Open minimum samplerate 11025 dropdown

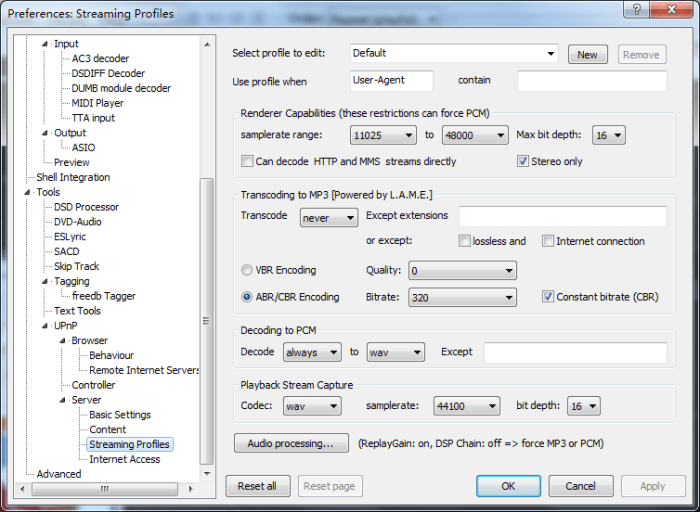click(383, 135)
